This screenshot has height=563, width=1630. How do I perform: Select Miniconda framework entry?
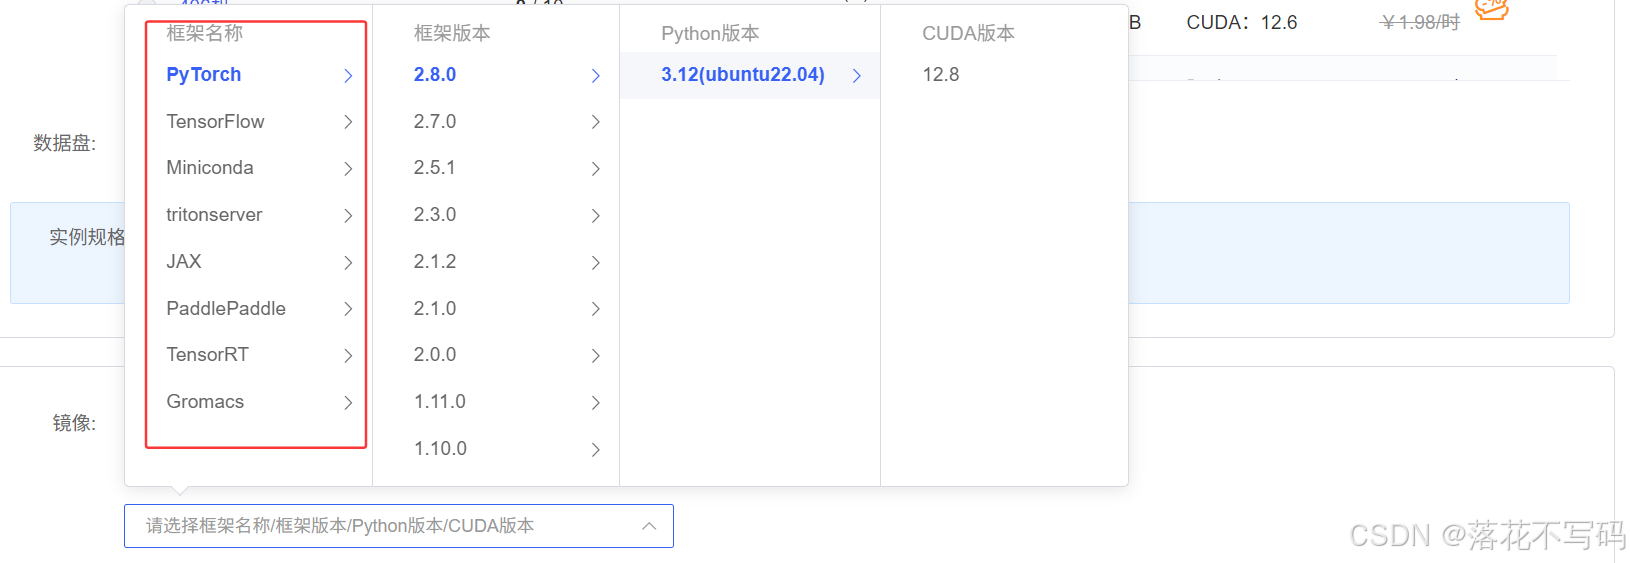click(x=210, y=168)
